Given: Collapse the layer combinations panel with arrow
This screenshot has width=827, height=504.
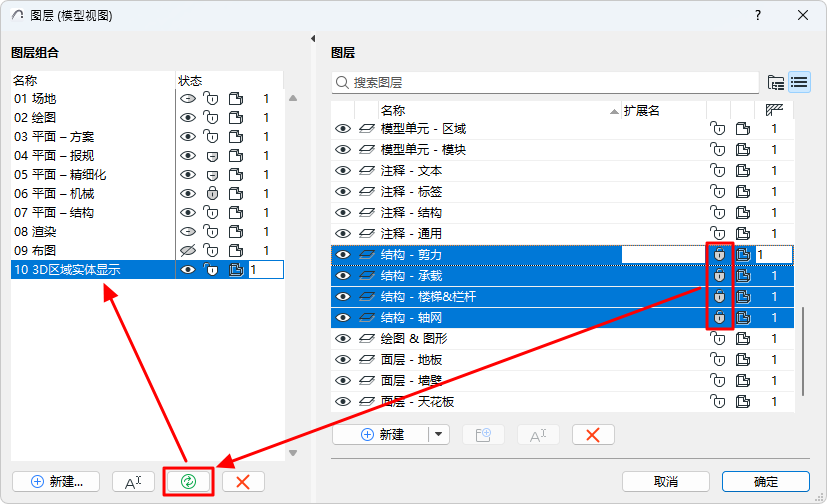Looking at the screenshot, I should 313,38.
